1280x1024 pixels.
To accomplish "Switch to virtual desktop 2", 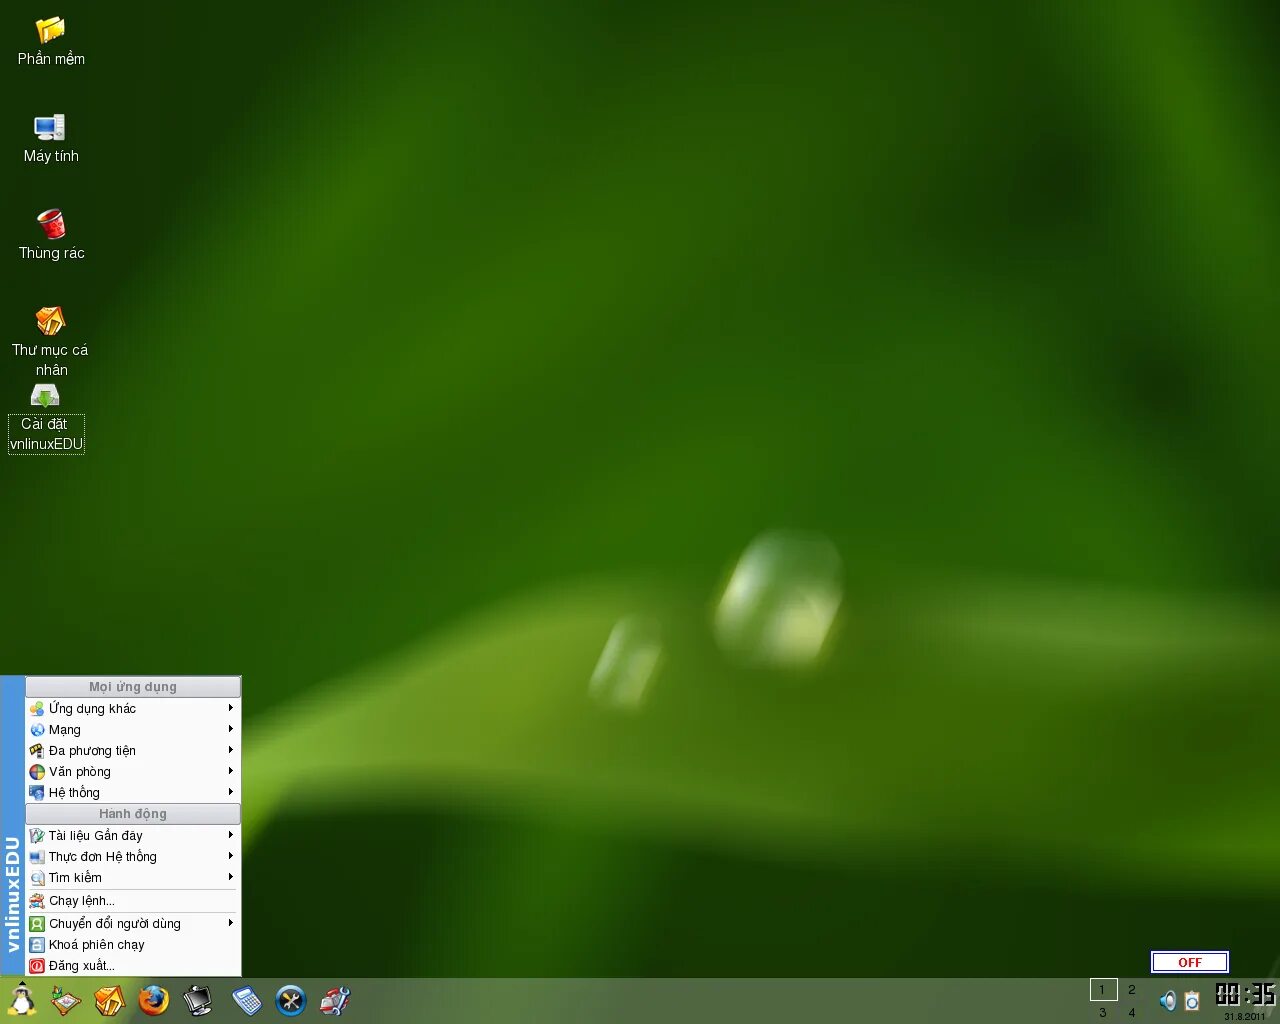I will 1132,990.
